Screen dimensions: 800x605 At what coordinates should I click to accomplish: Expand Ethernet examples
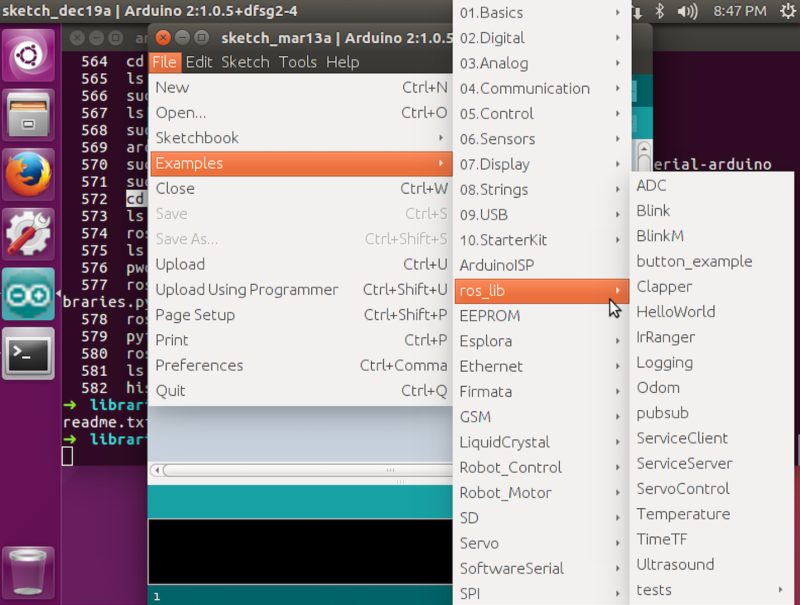coord(541,366)
